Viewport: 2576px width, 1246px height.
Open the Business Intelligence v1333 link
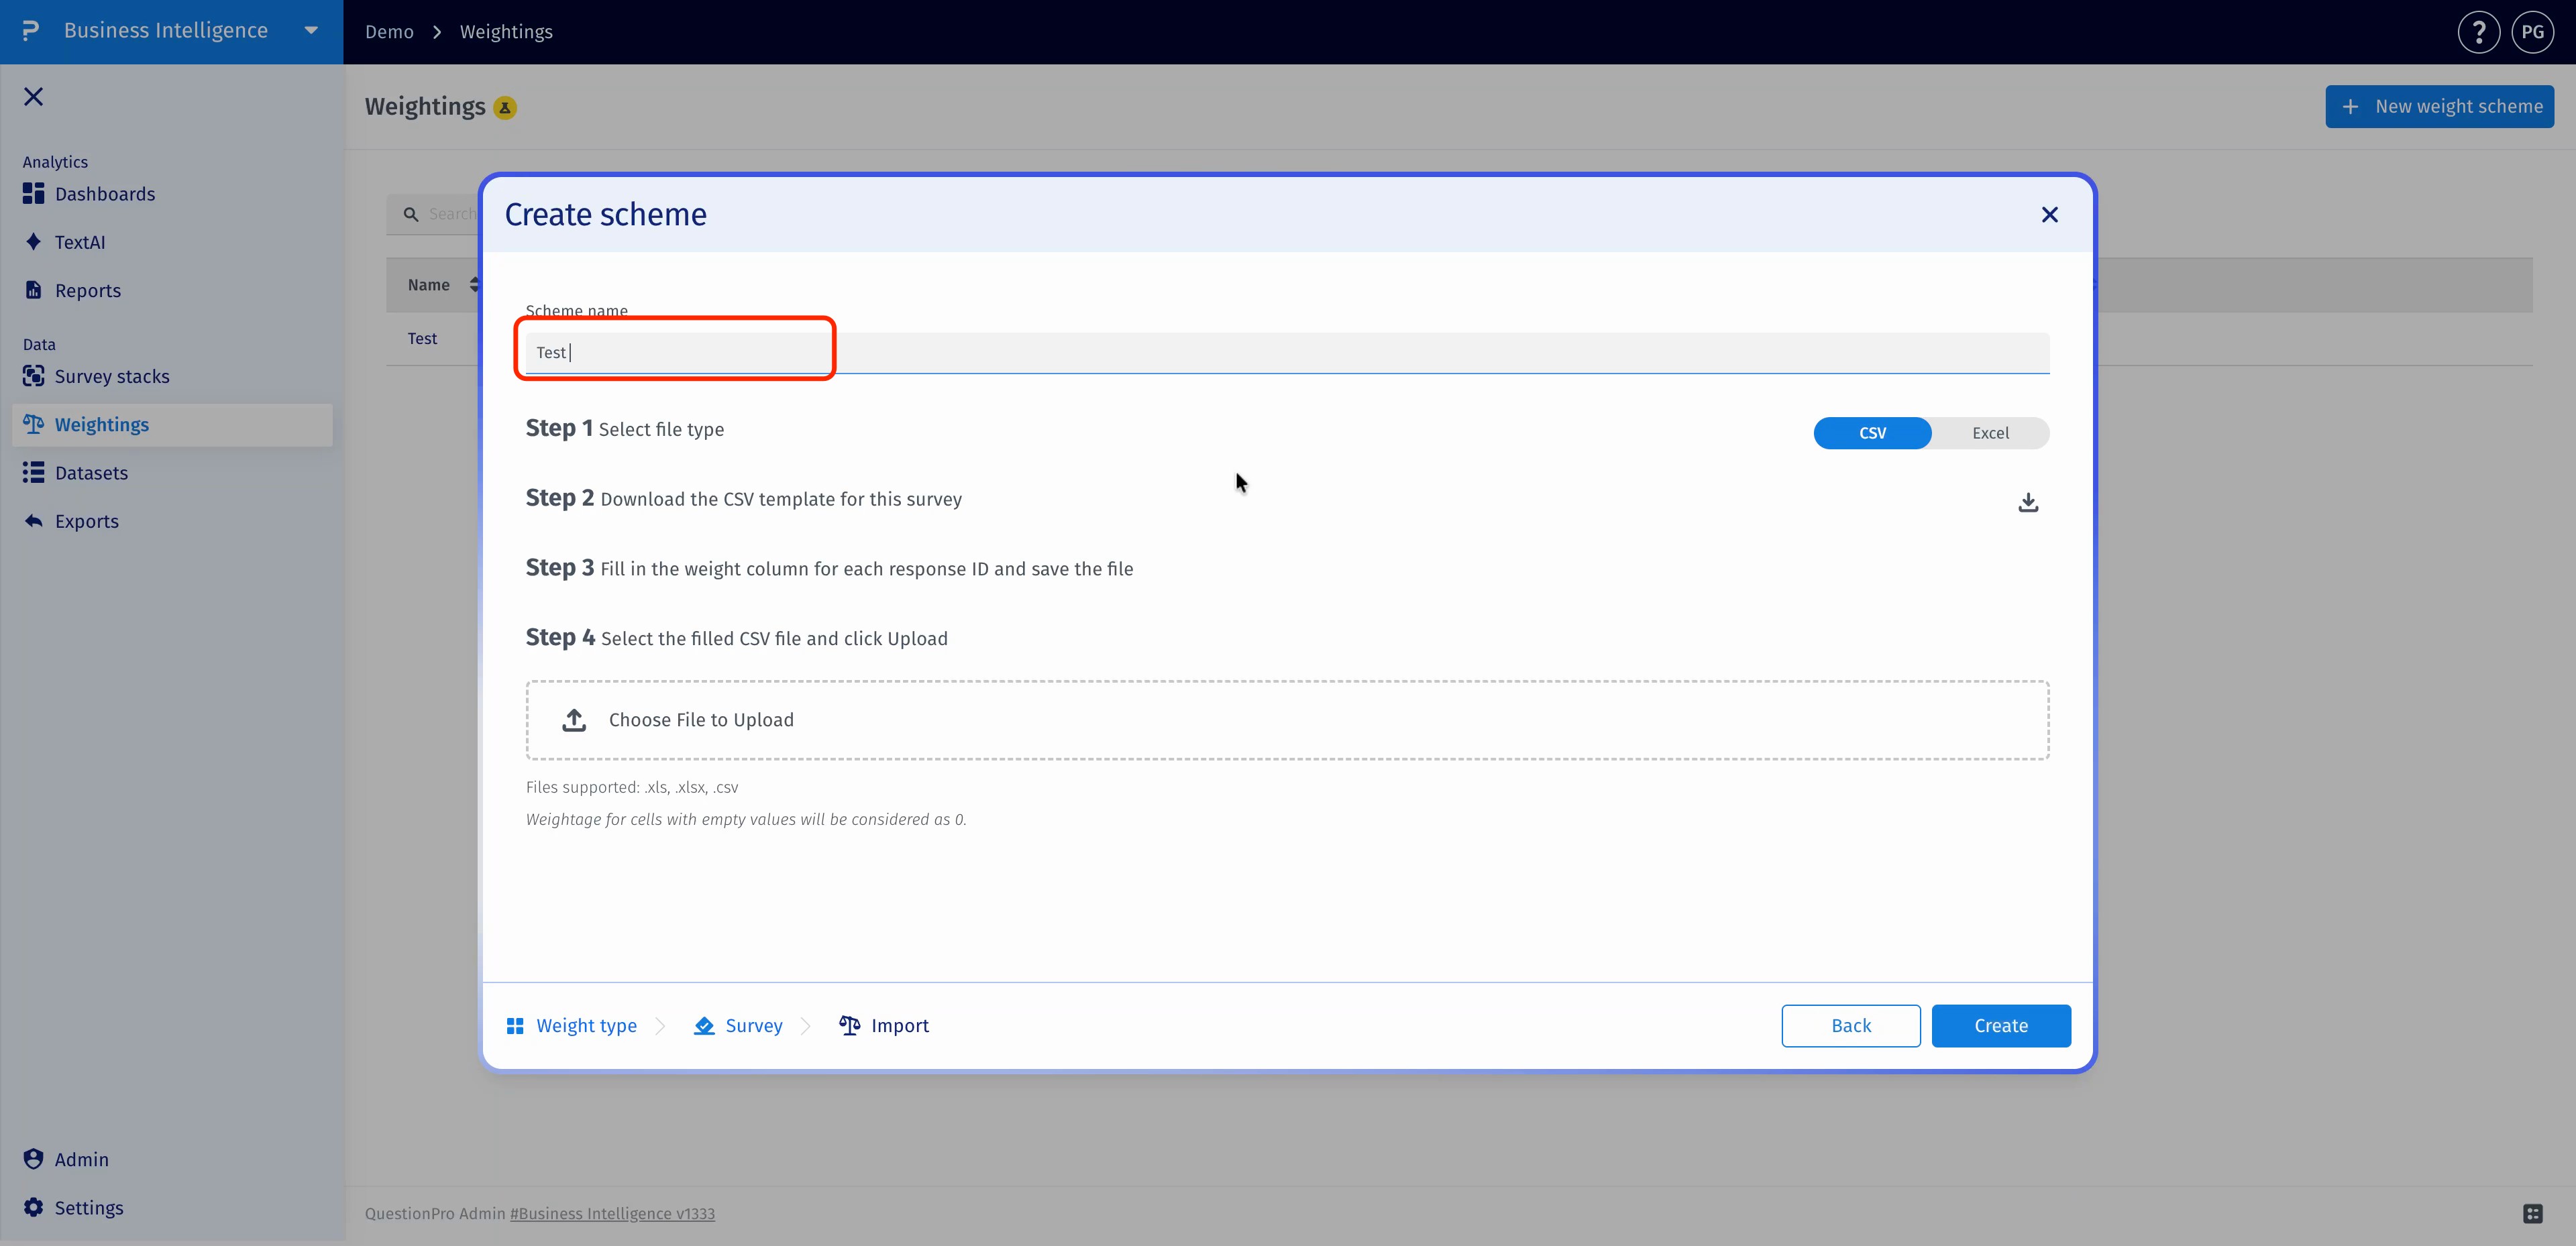(x=612, y=1214)
